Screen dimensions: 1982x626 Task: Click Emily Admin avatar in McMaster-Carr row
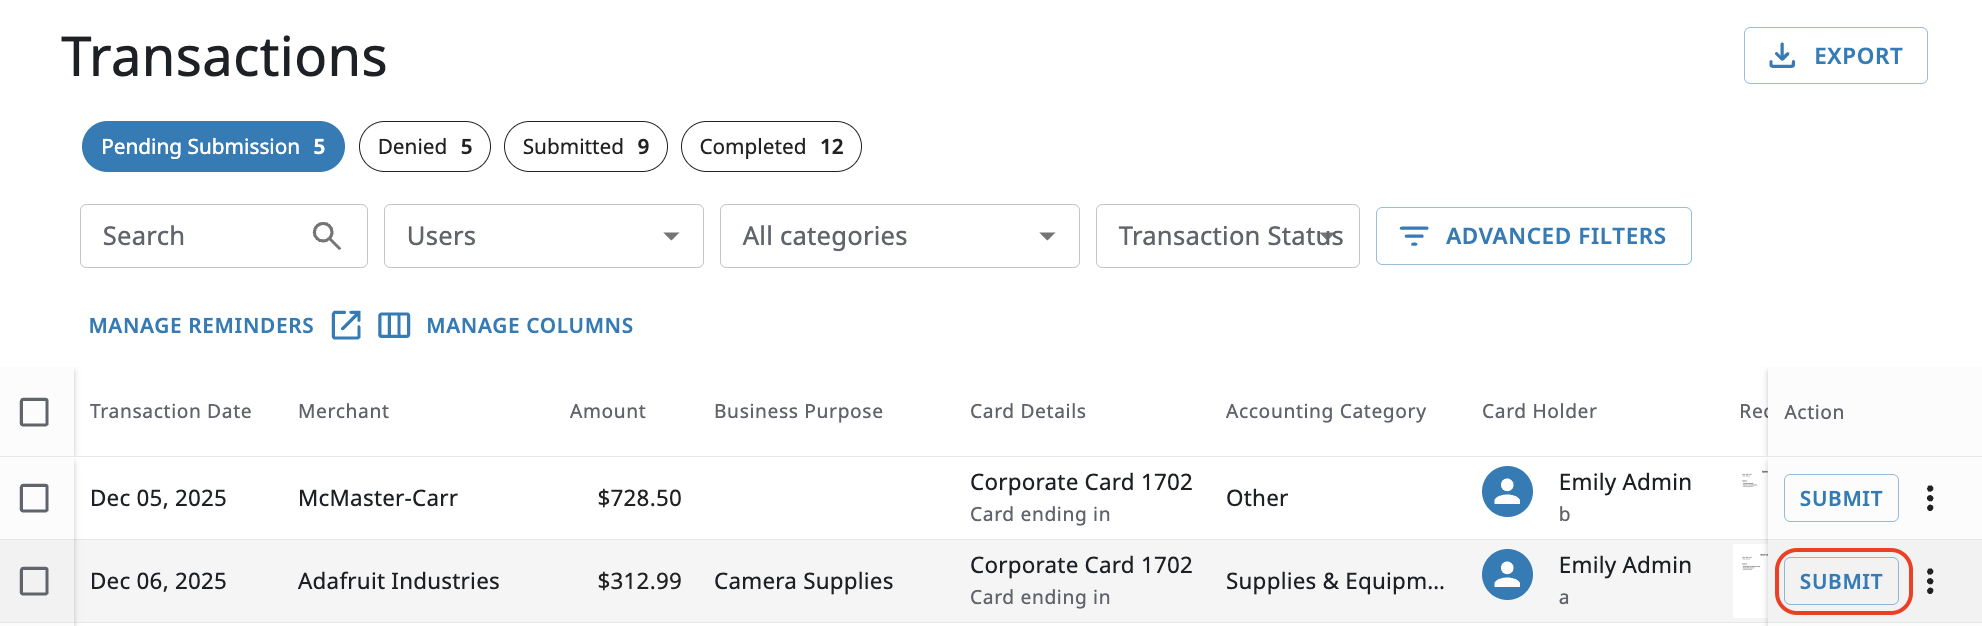click(x=1507, y=492)
